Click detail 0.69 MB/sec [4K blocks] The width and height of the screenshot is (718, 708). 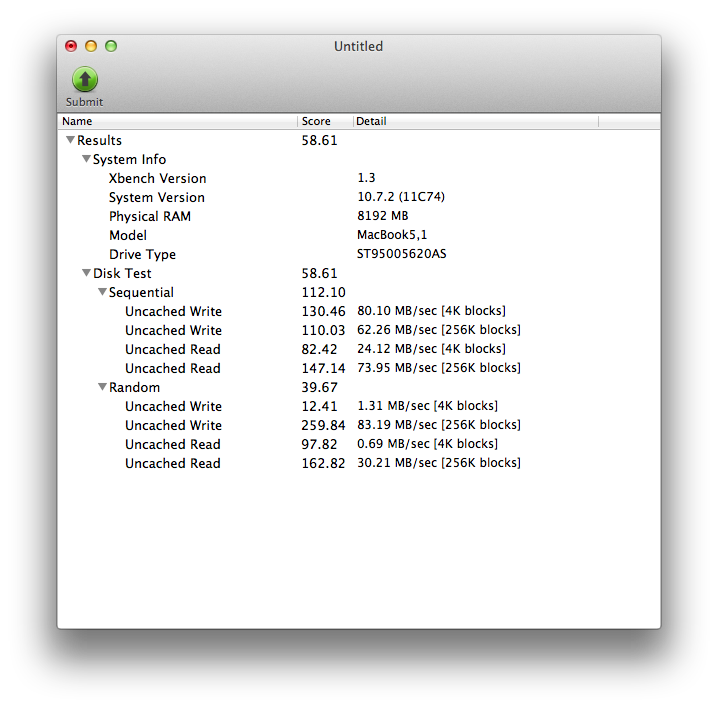coord(428,444)
